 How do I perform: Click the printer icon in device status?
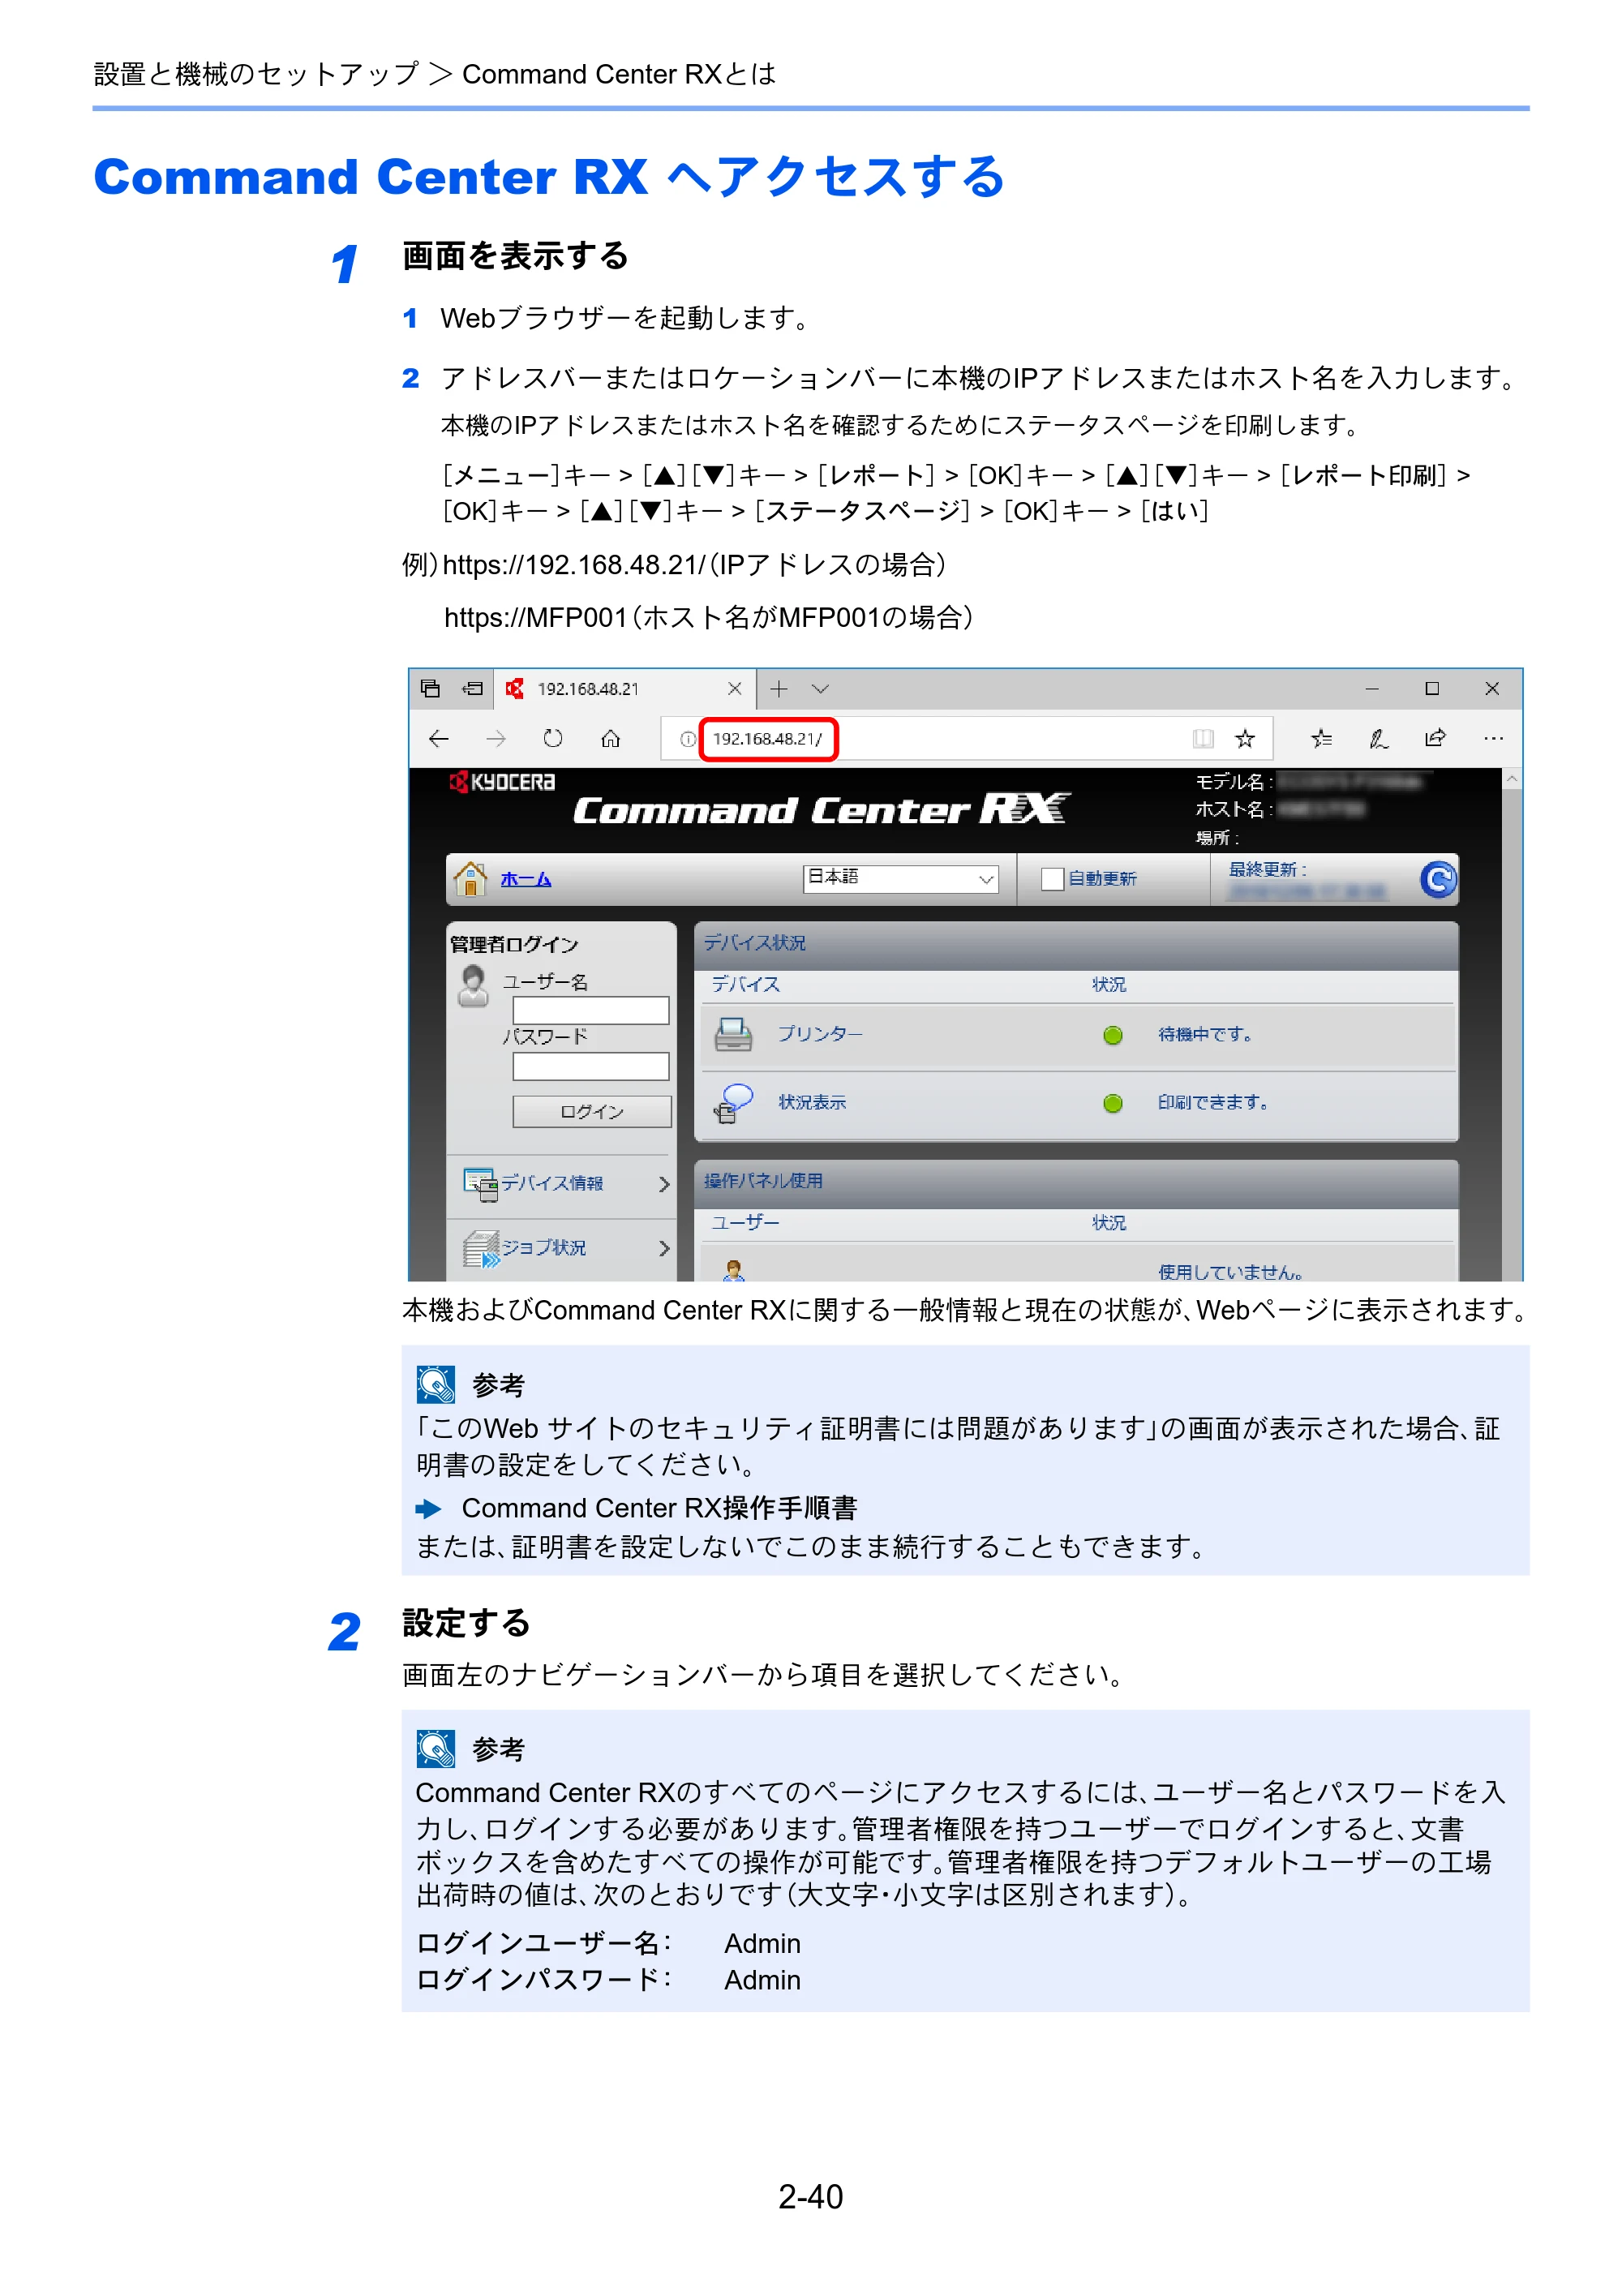[x=733, y=1034]
